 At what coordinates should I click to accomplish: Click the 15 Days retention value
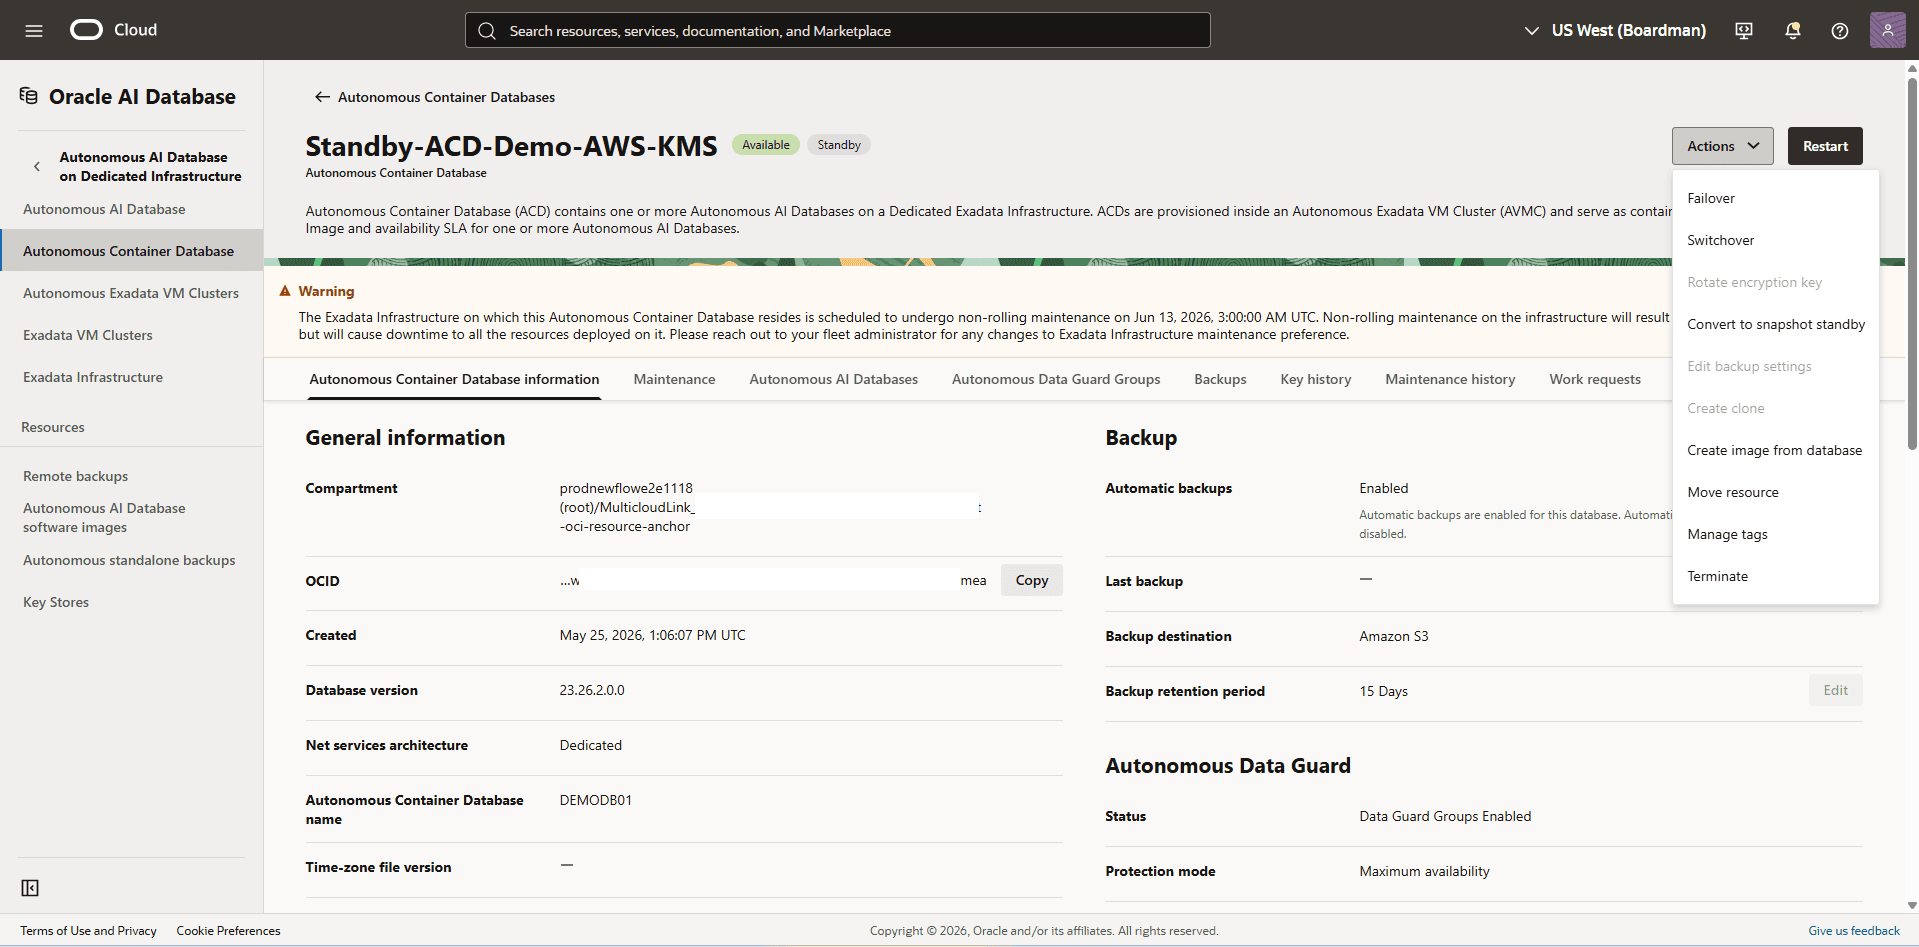tap(1383, 691)
